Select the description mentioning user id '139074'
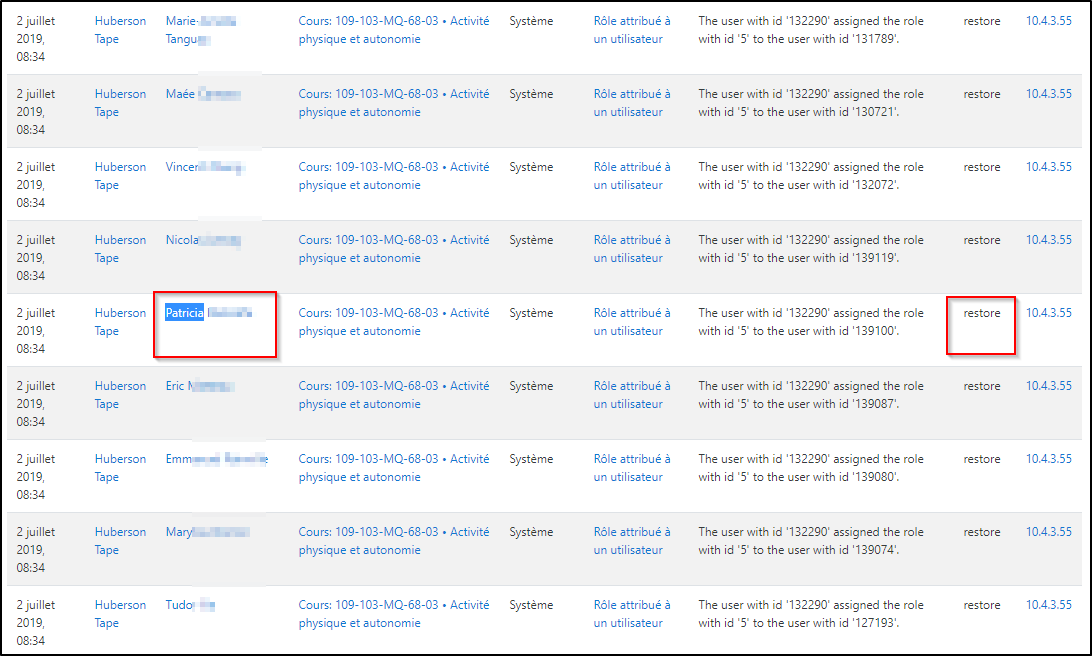 pyautogui.click(x=810, y=541)
